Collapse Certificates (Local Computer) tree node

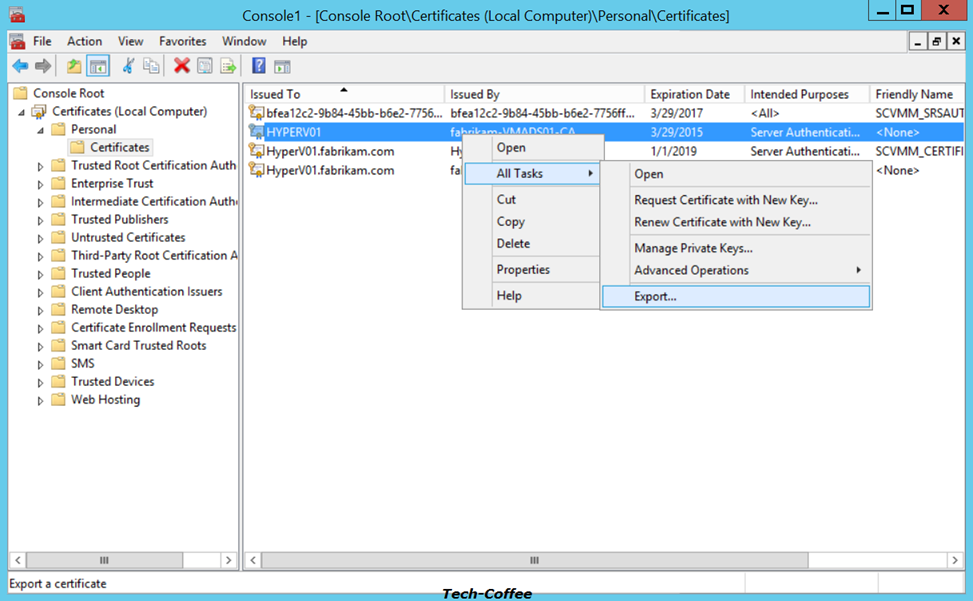tap(22, 112)
